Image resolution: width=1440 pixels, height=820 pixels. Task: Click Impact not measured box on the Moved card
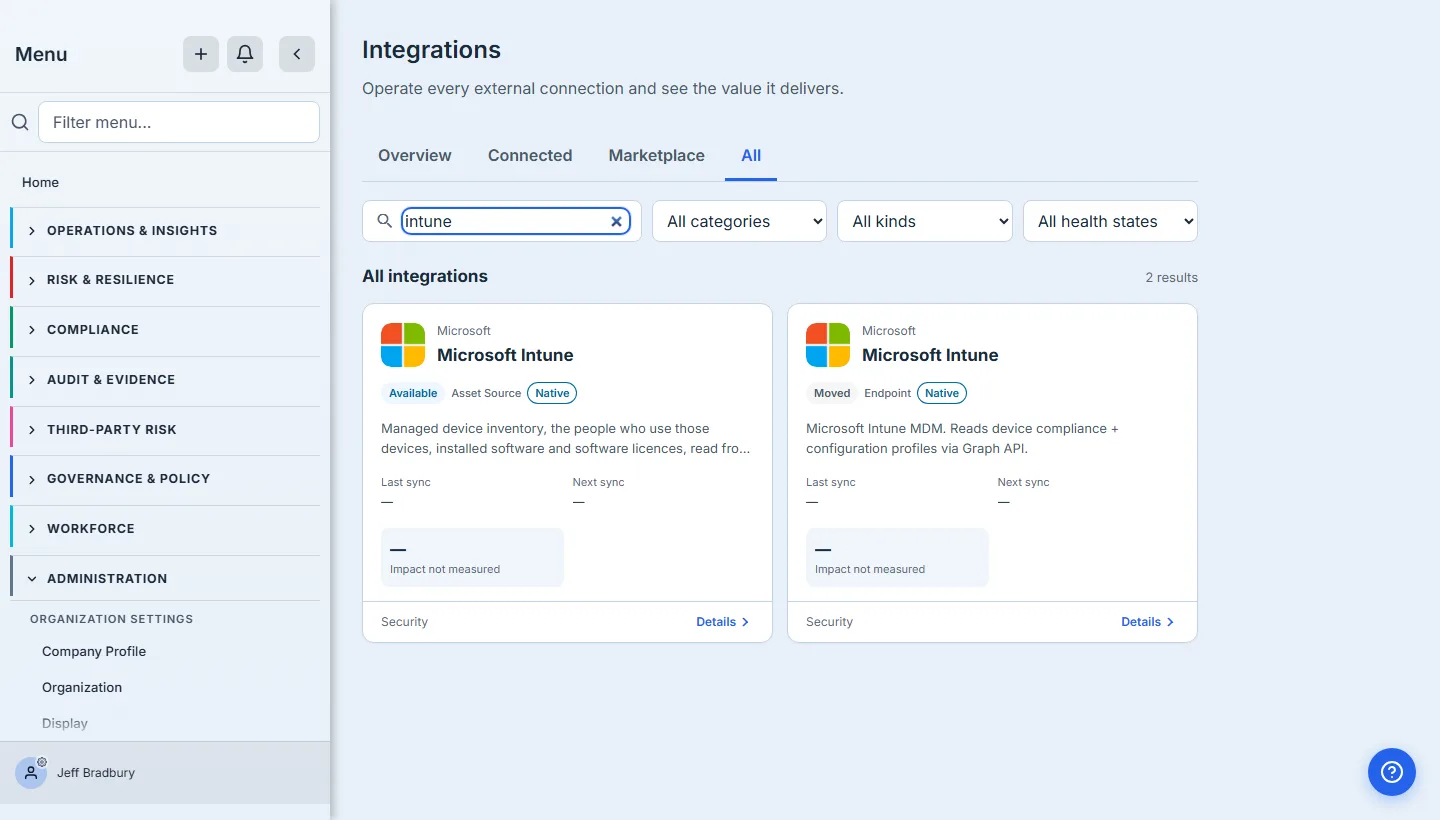pos(897,558)
